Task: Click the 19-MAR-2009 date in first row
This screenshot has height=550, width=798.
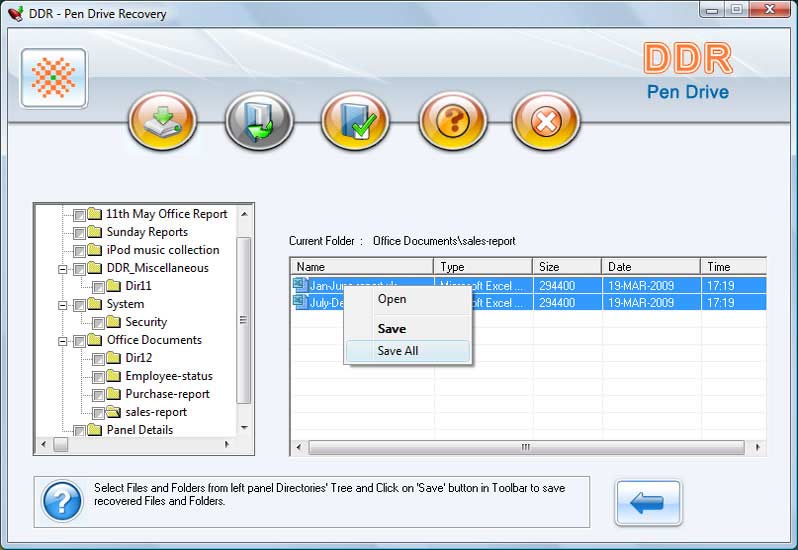Action: [641, 285]
